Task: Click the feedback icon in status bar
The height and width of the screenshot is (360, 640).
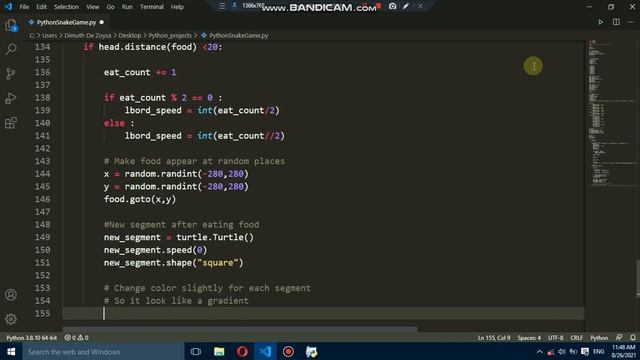Action: coord(619,338)
